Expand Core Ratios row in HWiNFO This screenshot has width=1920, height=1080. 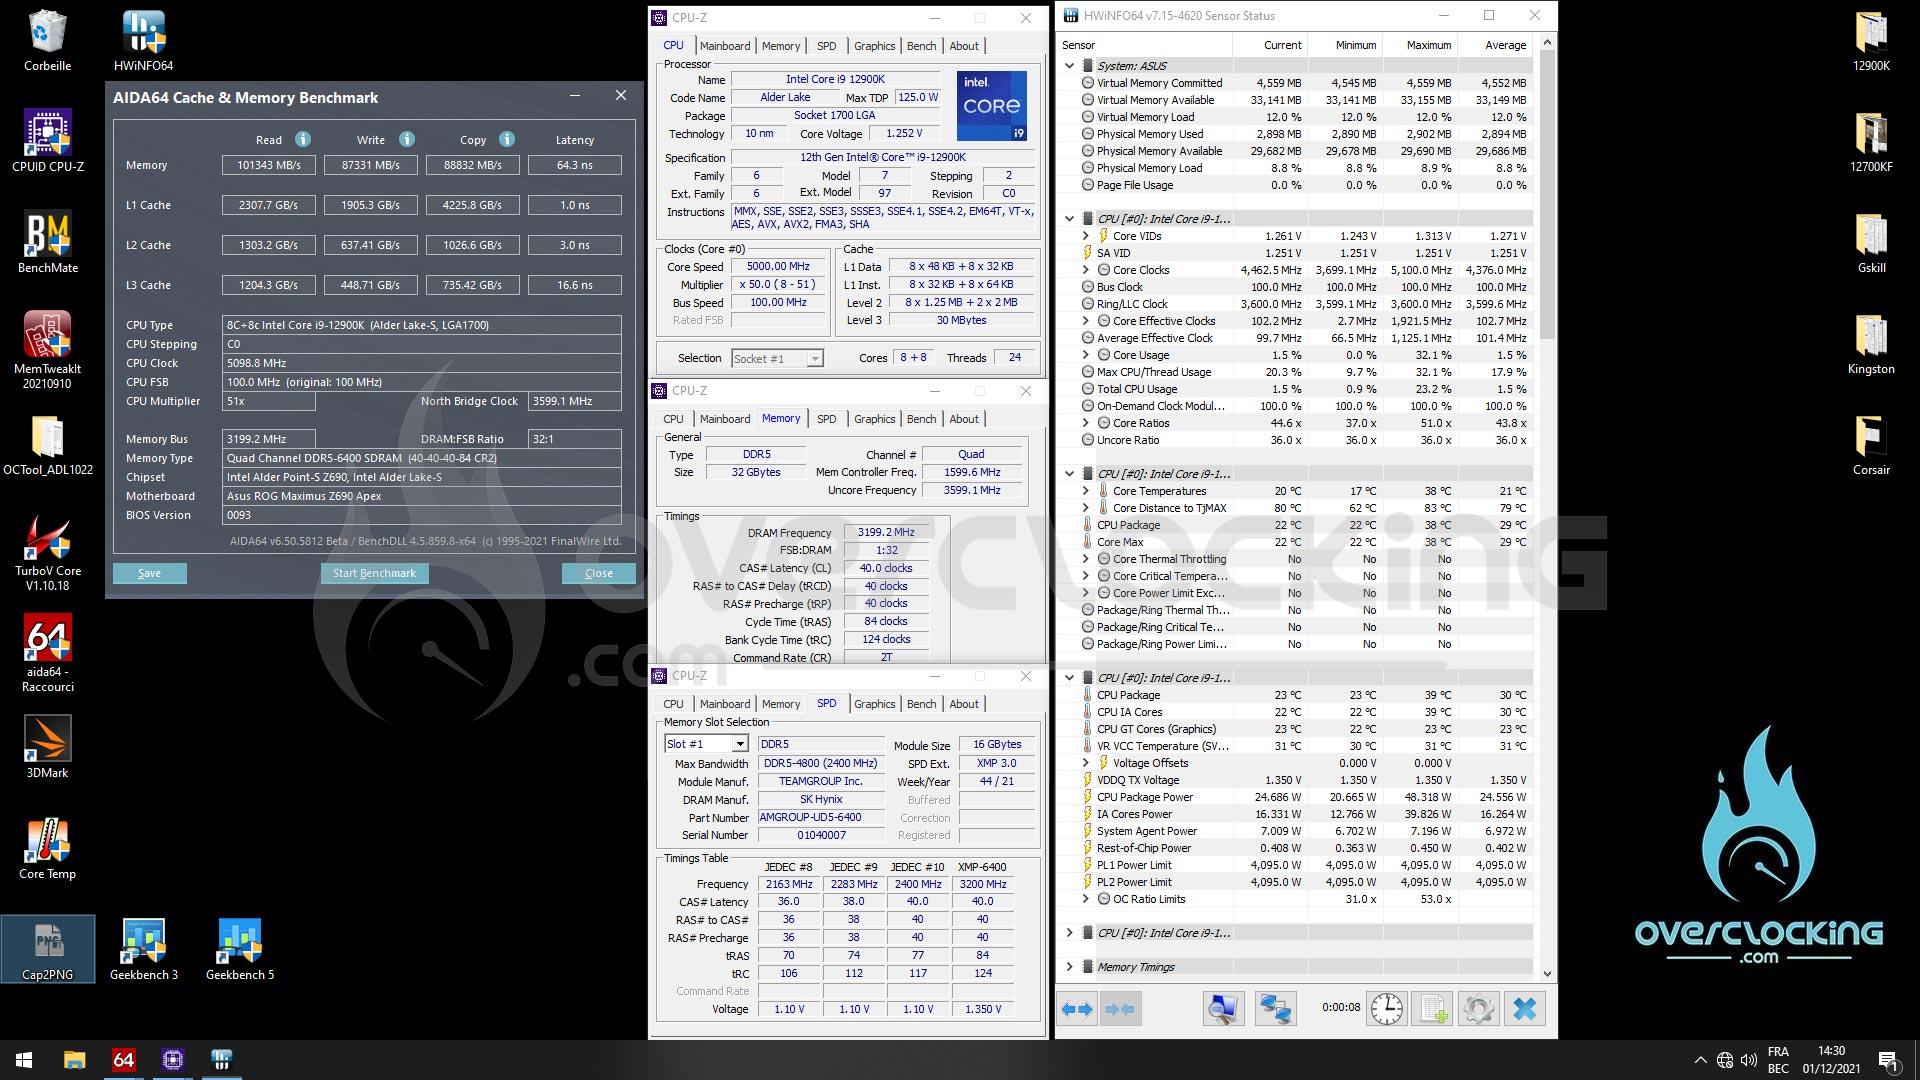(x=1085, y=423)
